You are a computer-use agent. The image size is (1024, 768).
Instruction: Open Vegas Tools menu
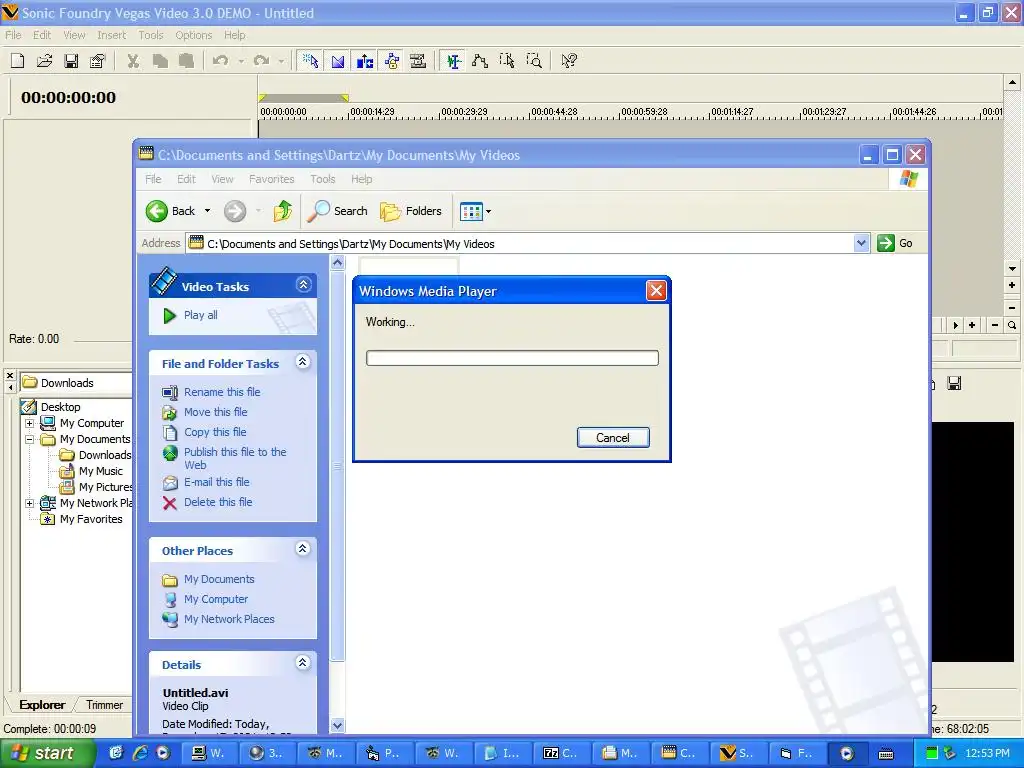tap(150, 35)
